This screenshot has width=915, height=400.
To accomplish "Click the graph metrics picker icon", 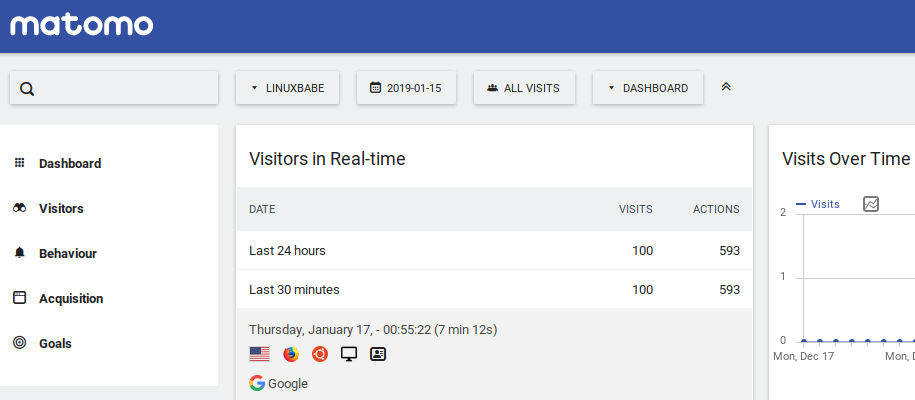I will [x=871, y=204].
